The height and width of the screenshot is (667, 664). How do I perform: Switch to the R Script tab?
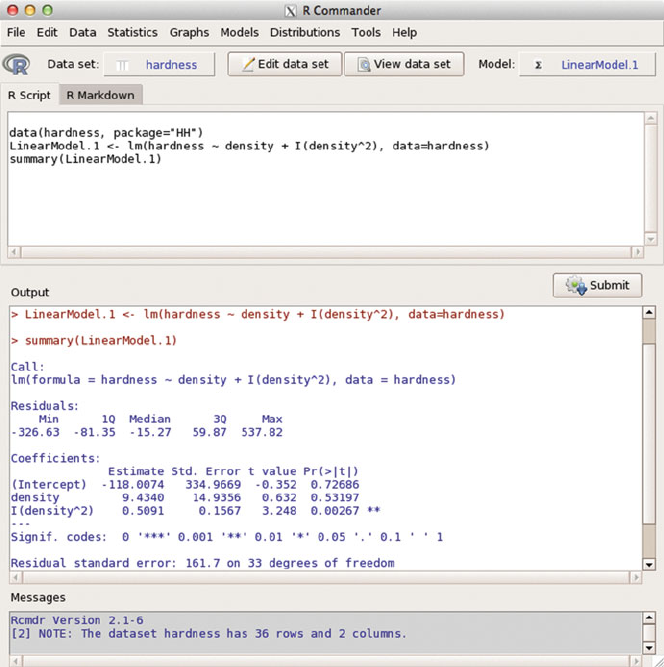pos(29,95)
